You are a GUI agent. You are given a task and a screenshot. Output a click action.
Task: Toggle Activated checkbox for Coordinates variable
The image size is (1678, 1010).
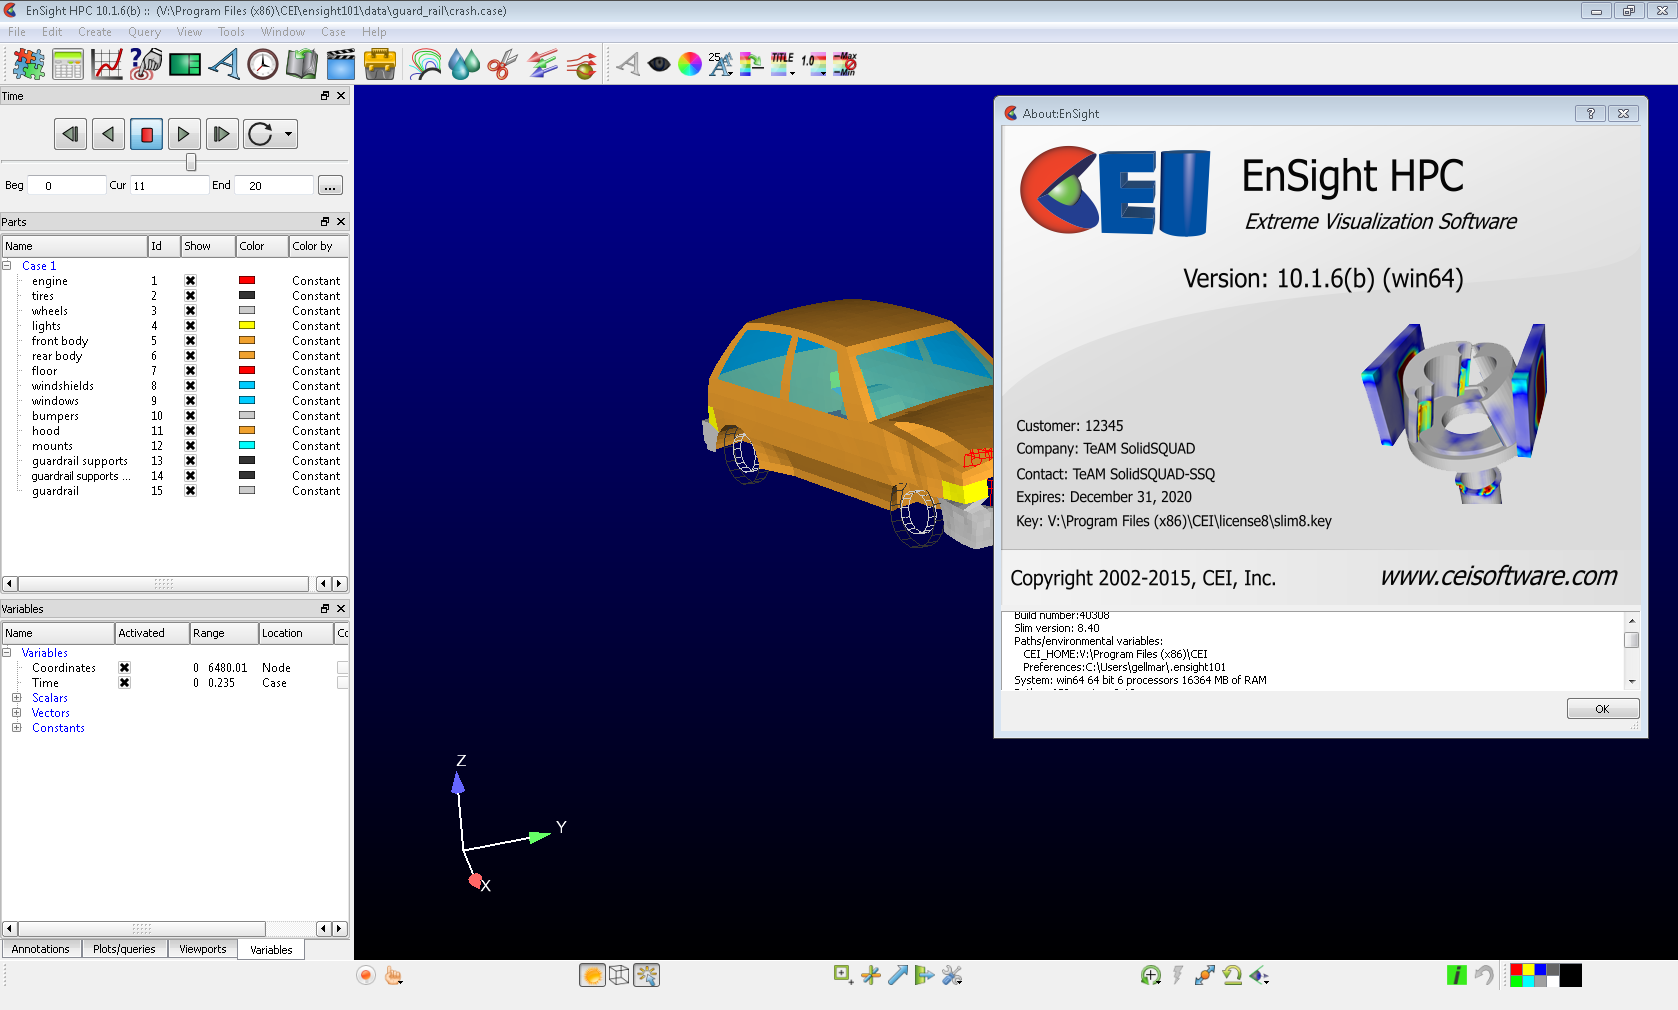point(124,668)
